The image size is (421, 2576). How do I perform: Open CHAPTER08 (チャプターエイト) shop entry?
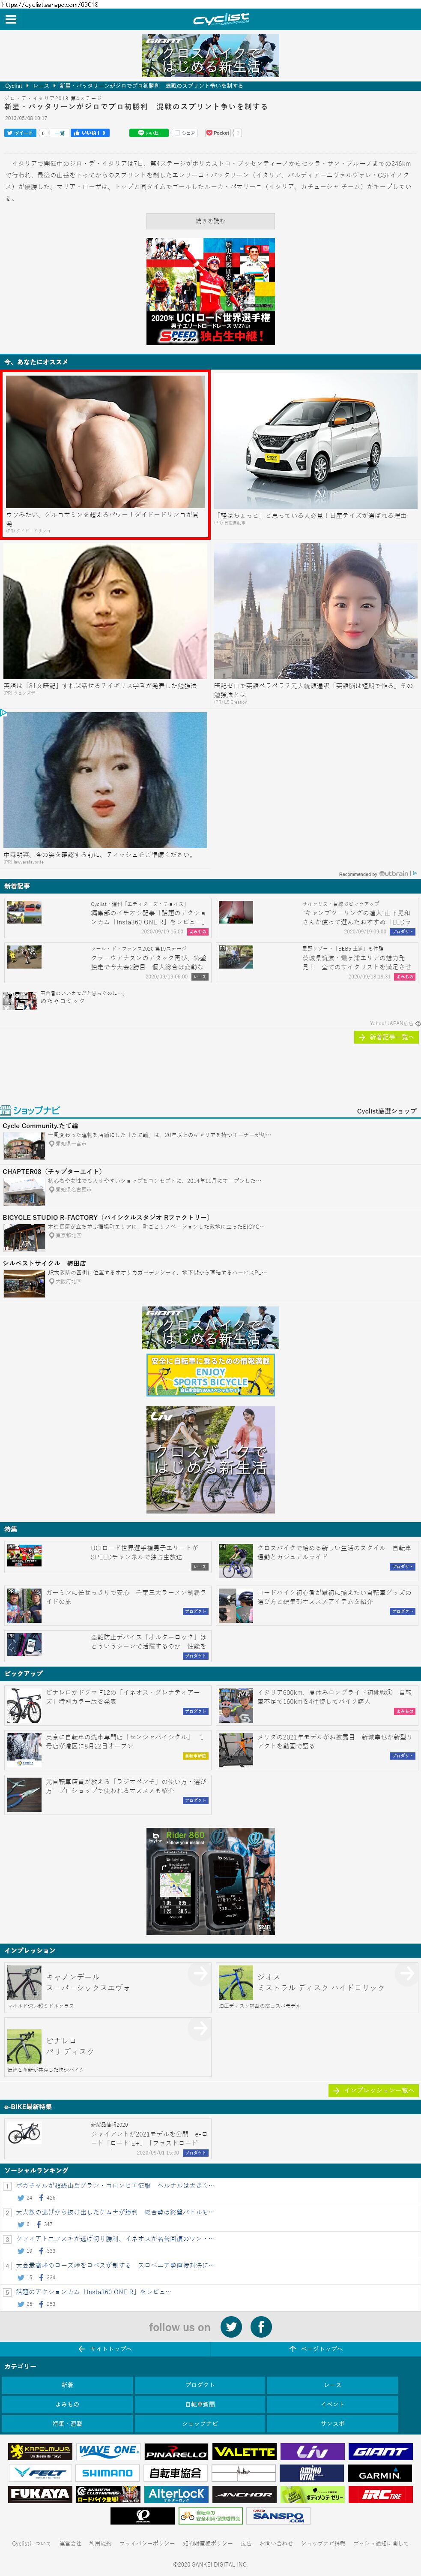tap(210, 1186)
